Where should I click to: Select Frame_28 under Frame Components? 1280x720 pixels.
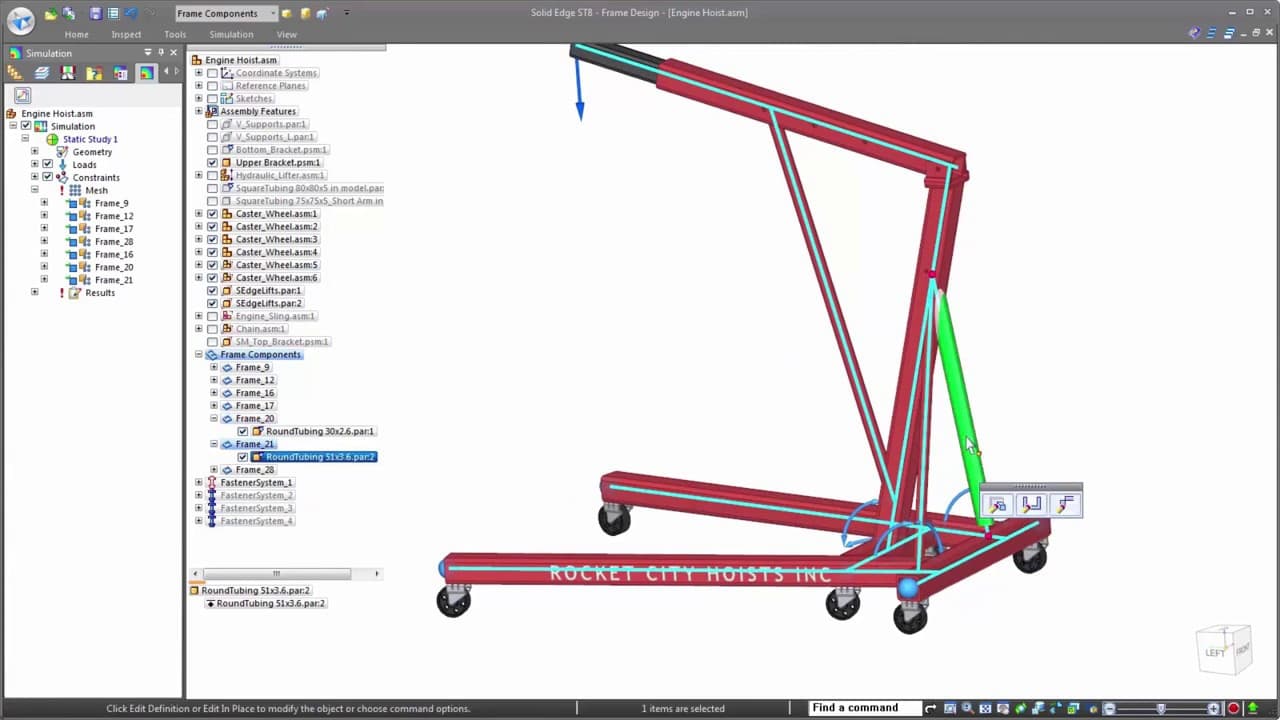click(x=254, y=470)
